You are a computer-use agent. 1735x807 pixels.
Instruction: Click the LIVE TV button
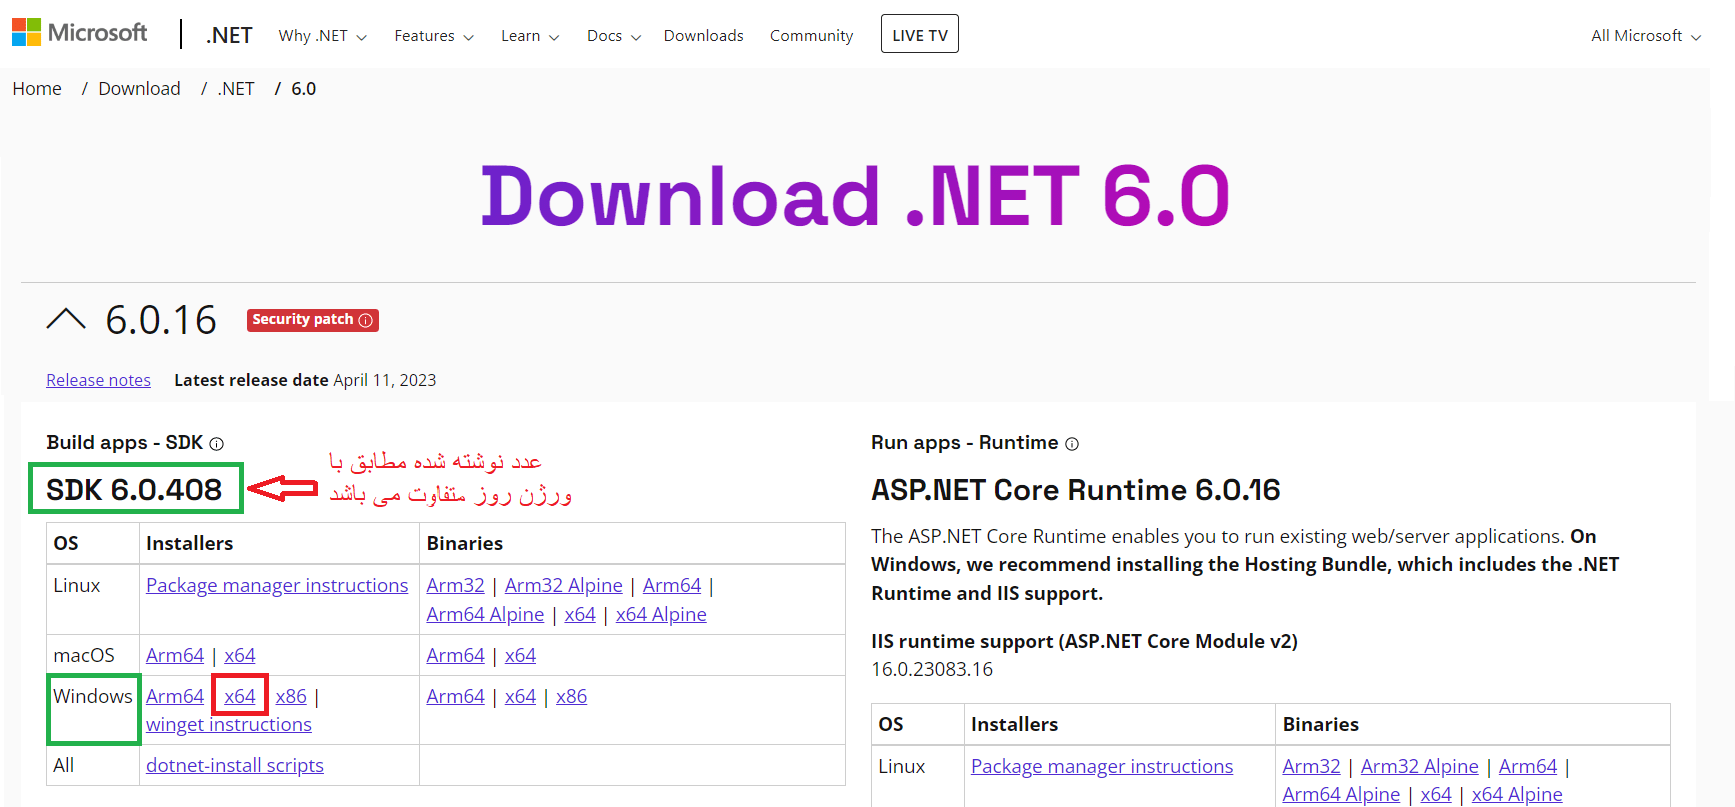[x=919, y=35]
